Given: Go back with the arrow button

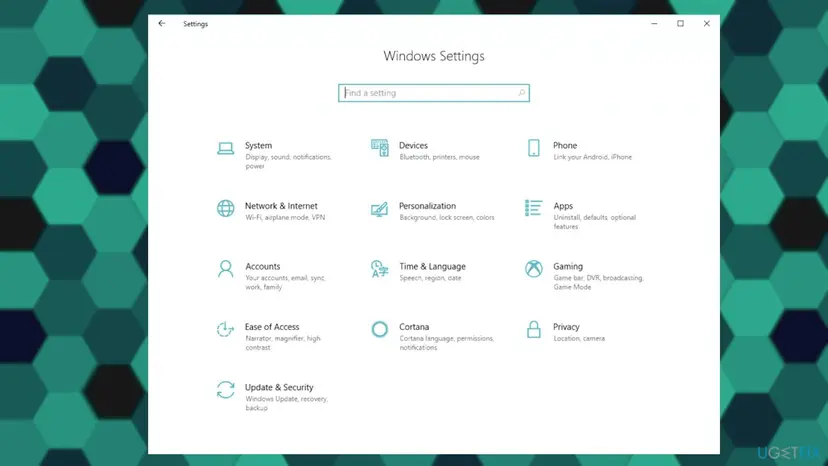Looking at the screenshot, I should pos(162,24).
